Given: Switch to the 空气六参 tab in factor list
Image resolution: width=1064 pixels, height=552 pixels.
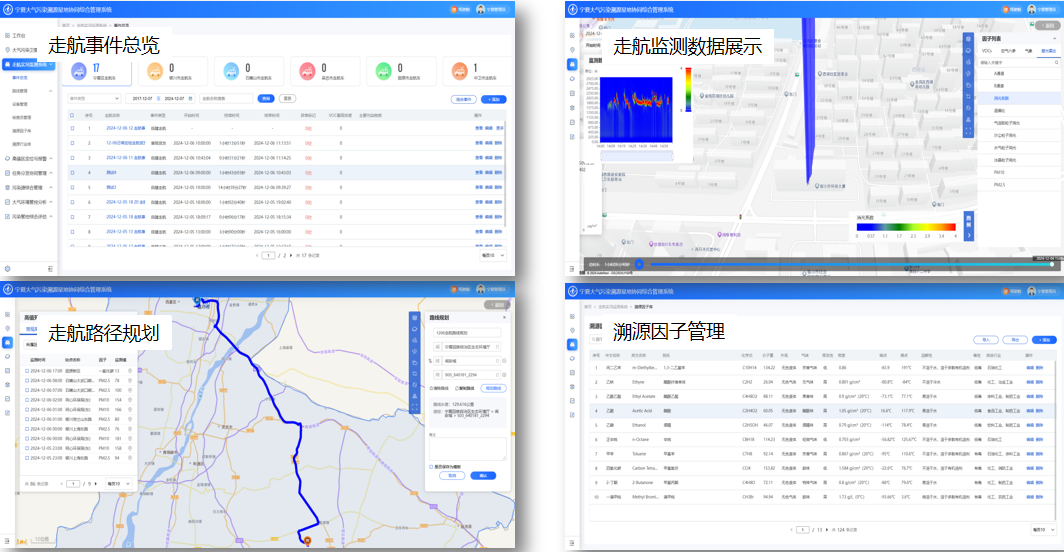Looking at the screenshot, I should (1009, 51).
